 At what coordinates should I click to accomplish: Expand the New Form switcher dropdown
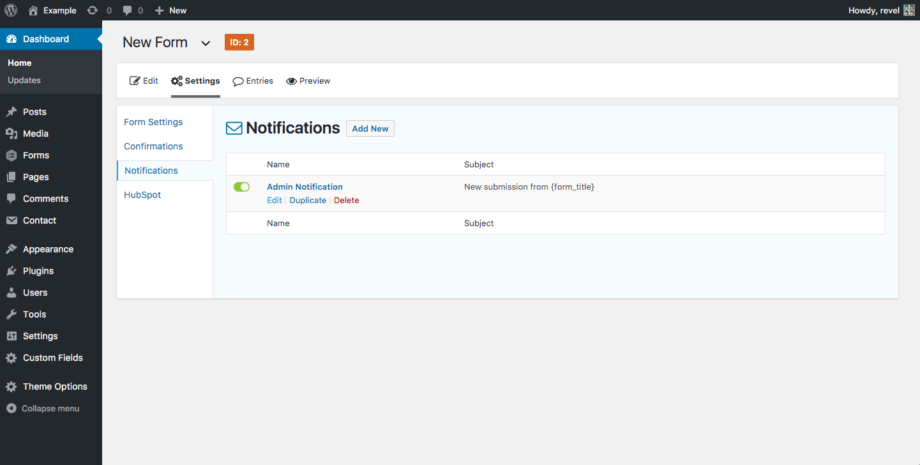pos(206,43)
